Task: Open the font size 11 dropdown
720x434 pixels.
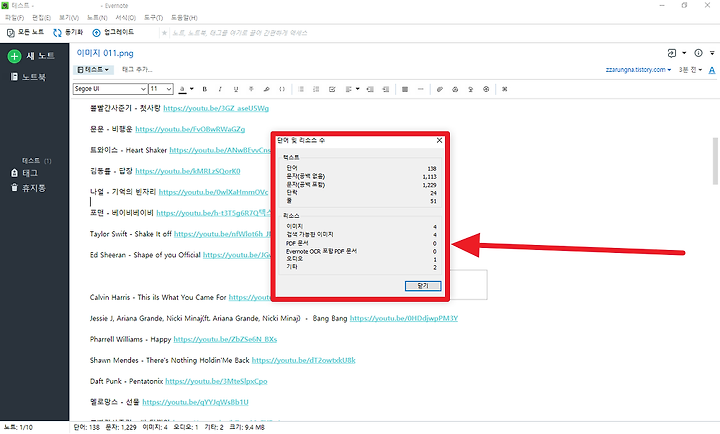Action: [161, 89]
